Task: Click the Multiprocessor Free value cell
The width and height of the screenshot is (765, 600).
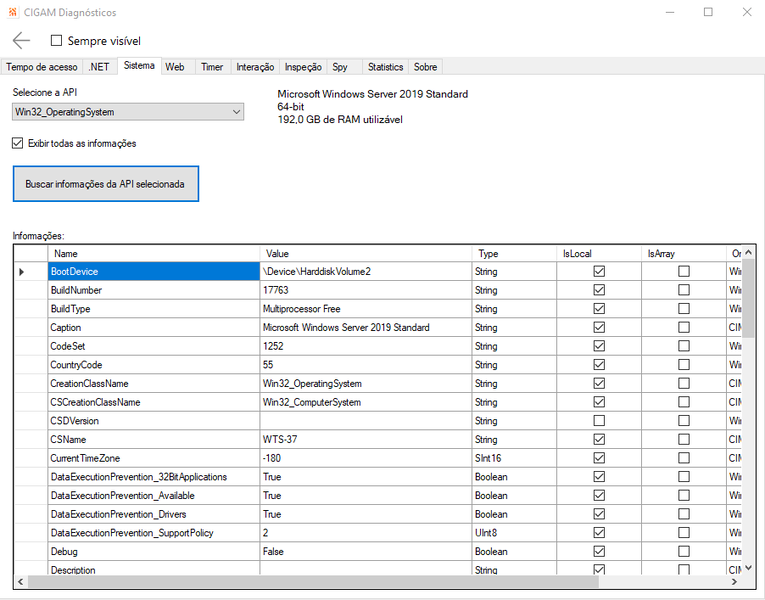Action: tap(366, 309)
